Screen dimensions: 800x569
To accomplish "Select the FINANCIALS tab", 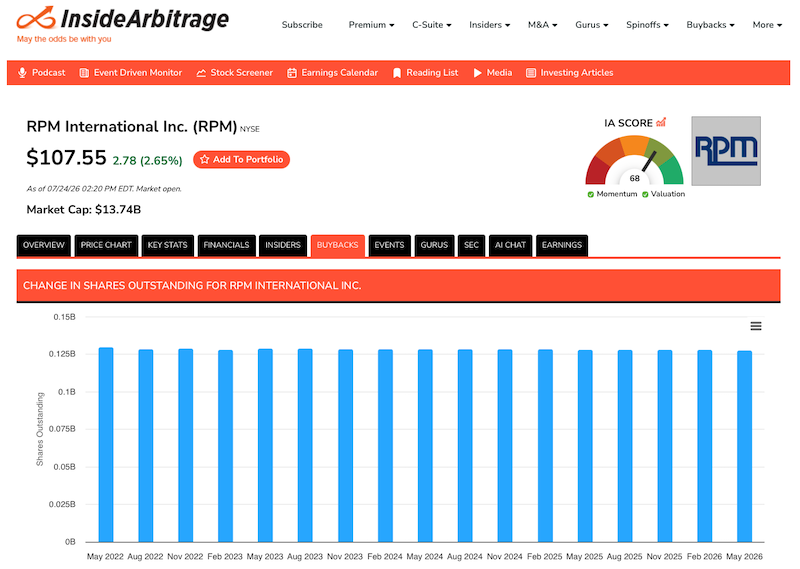I will [x=227, y=245].
